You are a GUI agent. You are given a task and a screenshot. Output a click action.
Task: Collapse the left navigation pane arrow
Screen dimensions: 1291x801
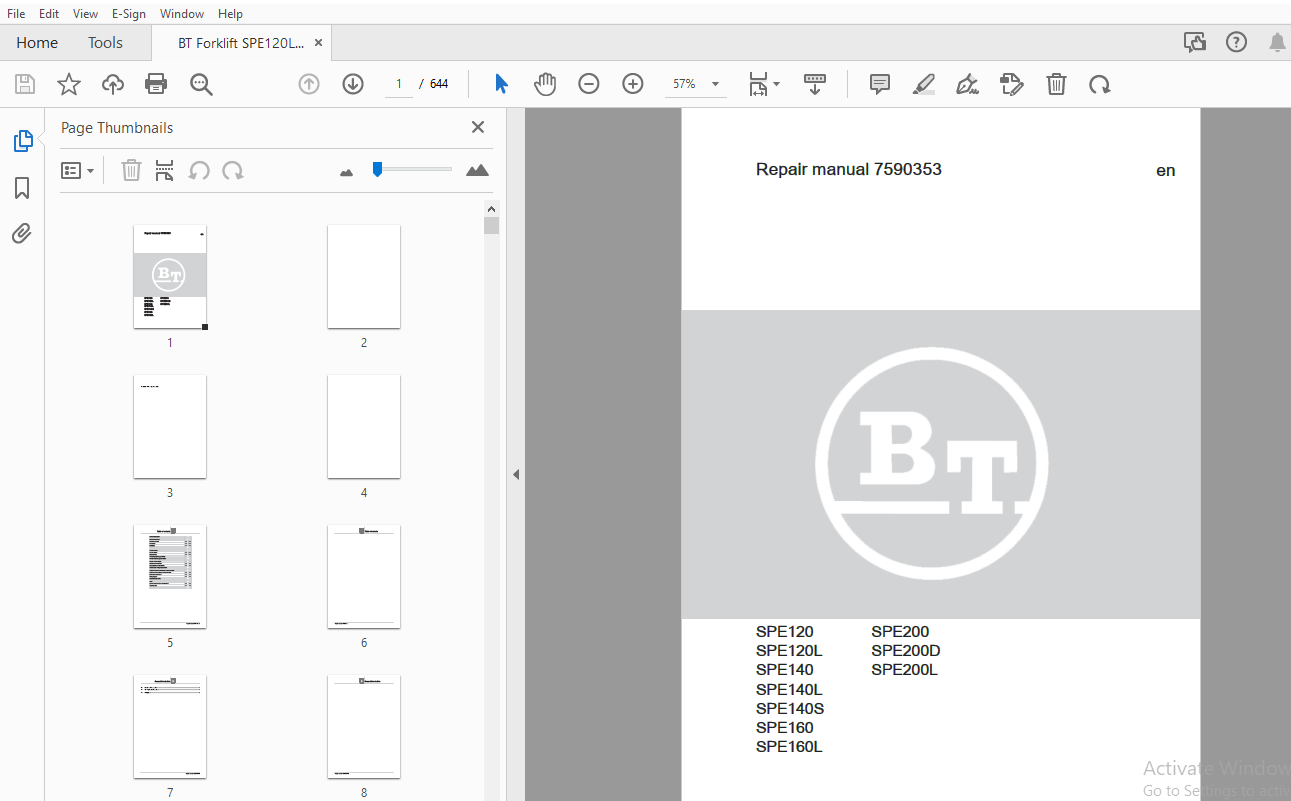click(516, 474)
